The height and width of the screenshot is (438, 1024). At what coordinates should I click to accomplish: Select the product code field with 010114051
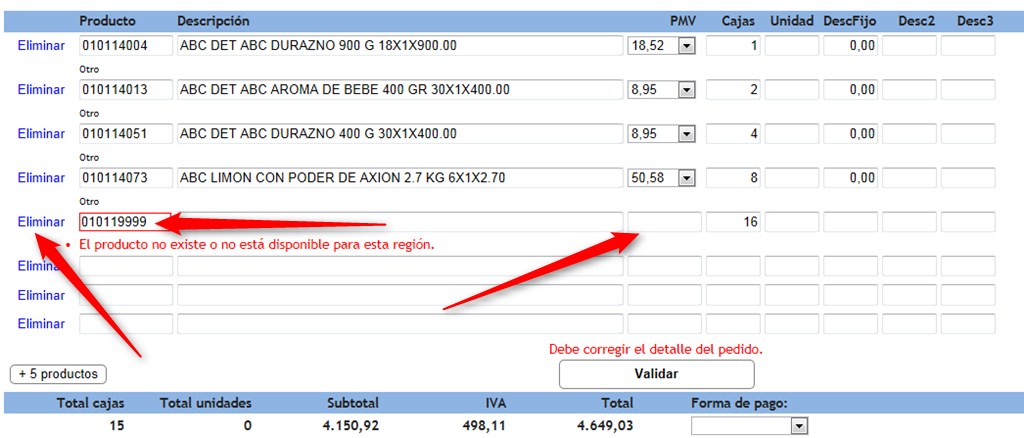click(x=126, y=134)
